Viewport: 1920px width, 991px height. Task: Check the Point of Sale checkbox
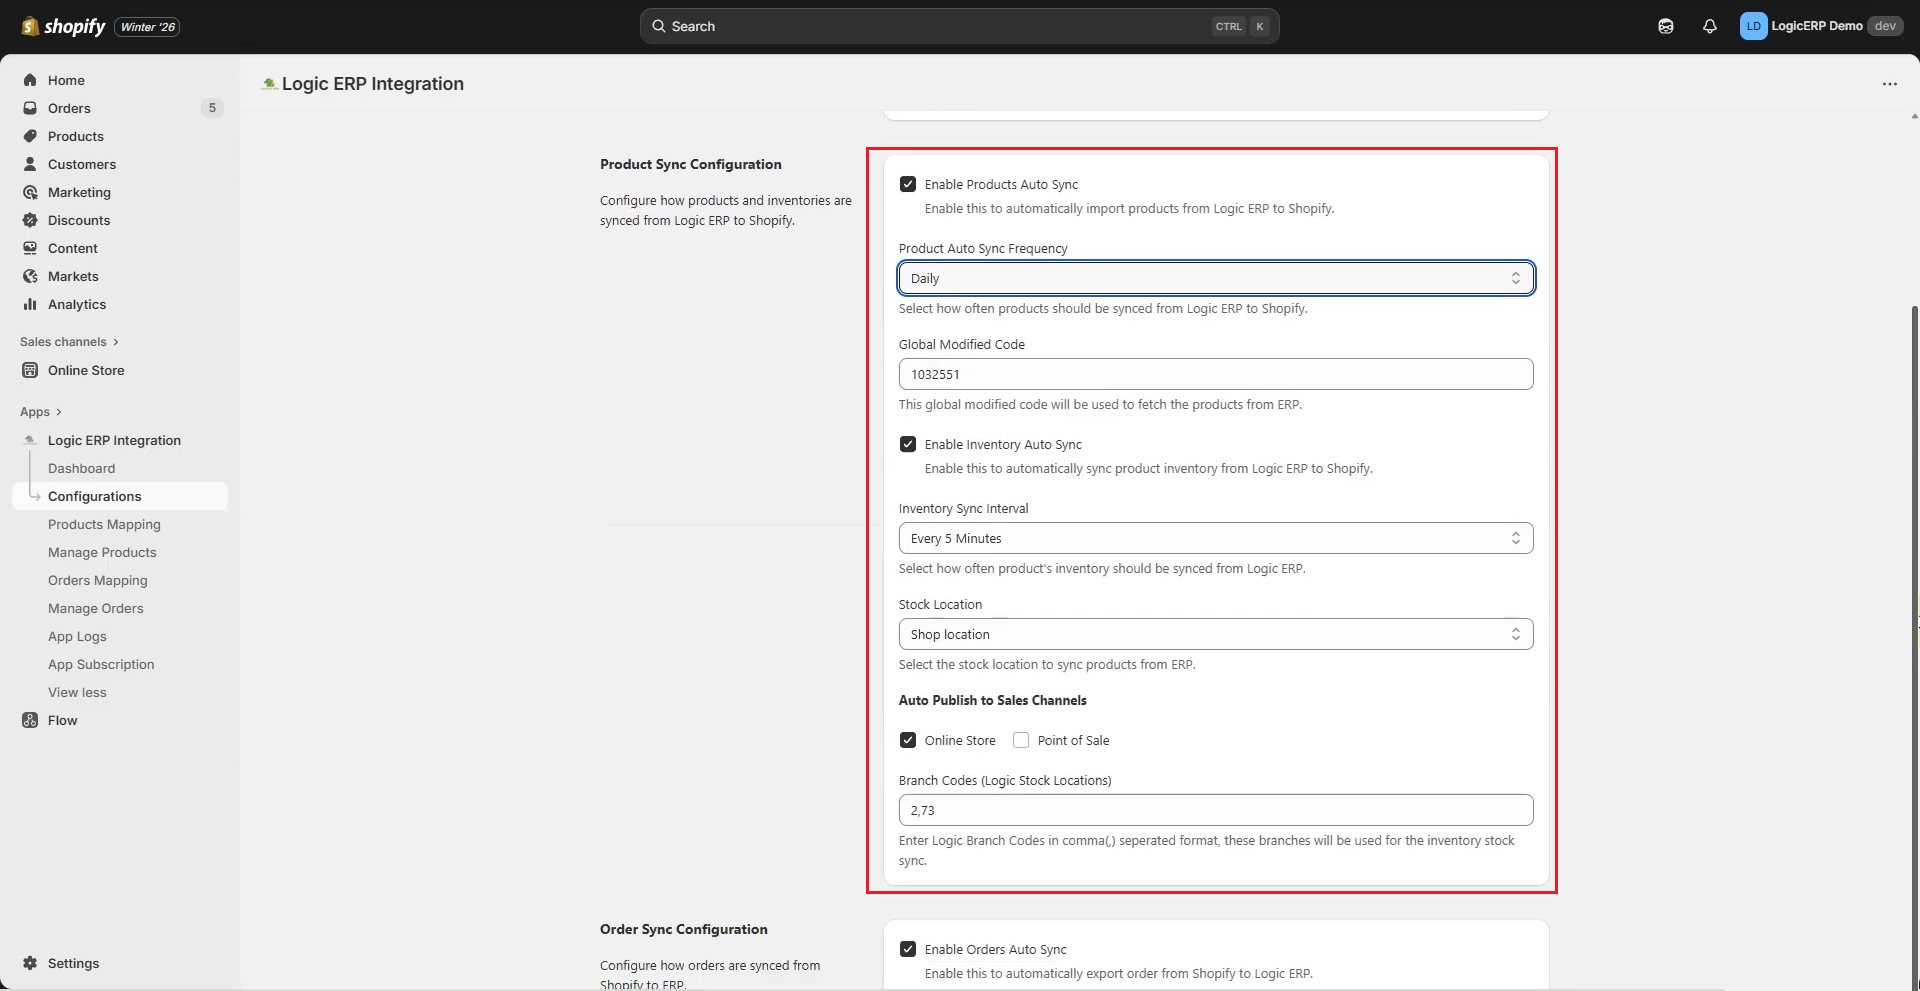1021,740
